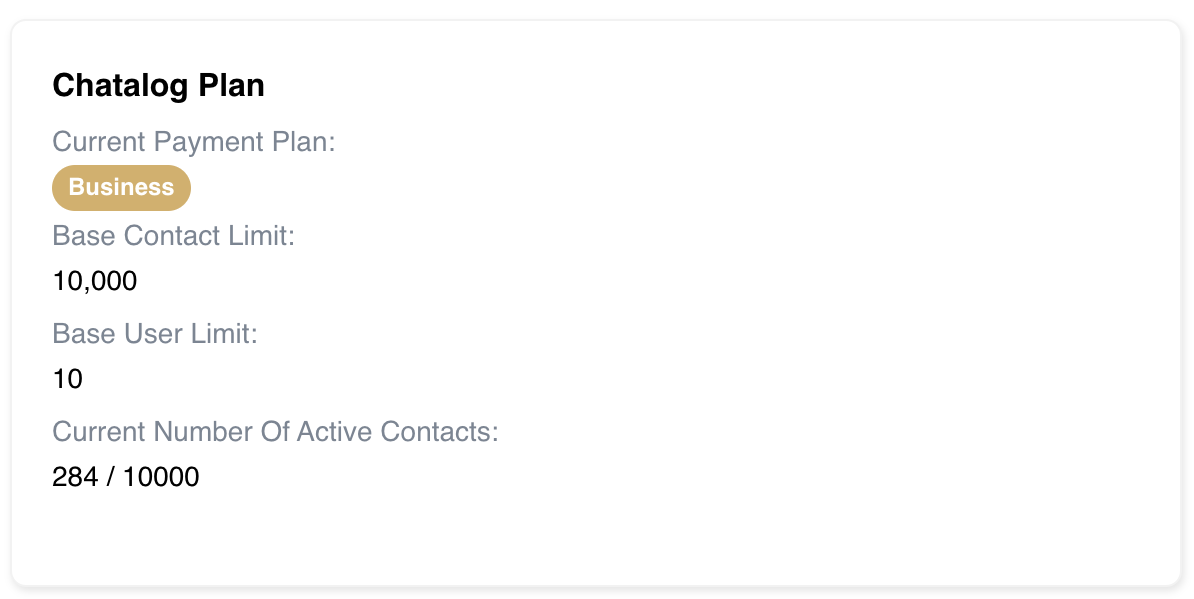Click the word Contacts in the last label
The width and height of the screenshot is (1194, 599).
point(439,432)
